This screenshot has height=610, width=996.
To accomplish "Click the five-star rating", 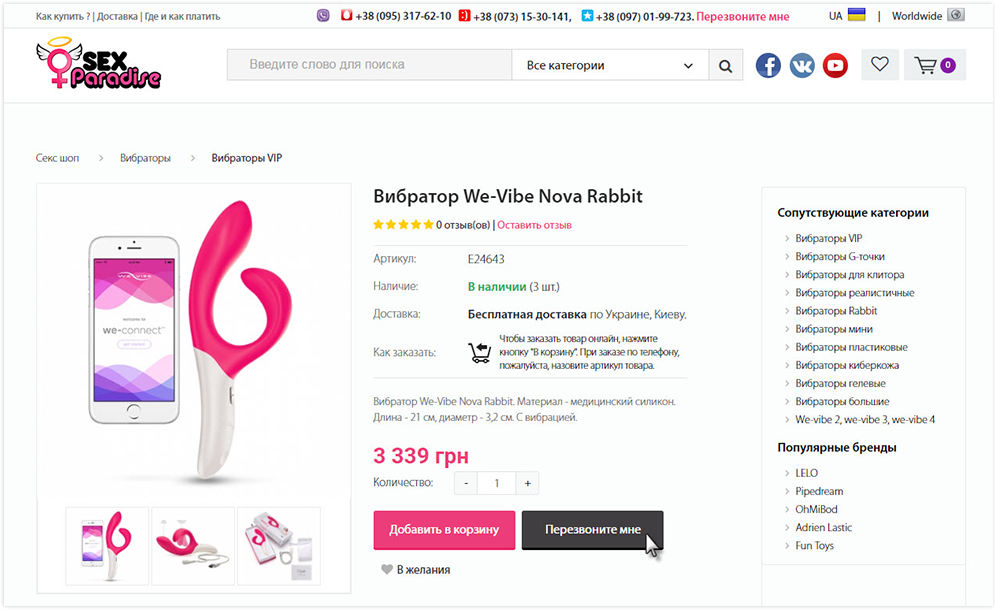I will coord(403,225).
